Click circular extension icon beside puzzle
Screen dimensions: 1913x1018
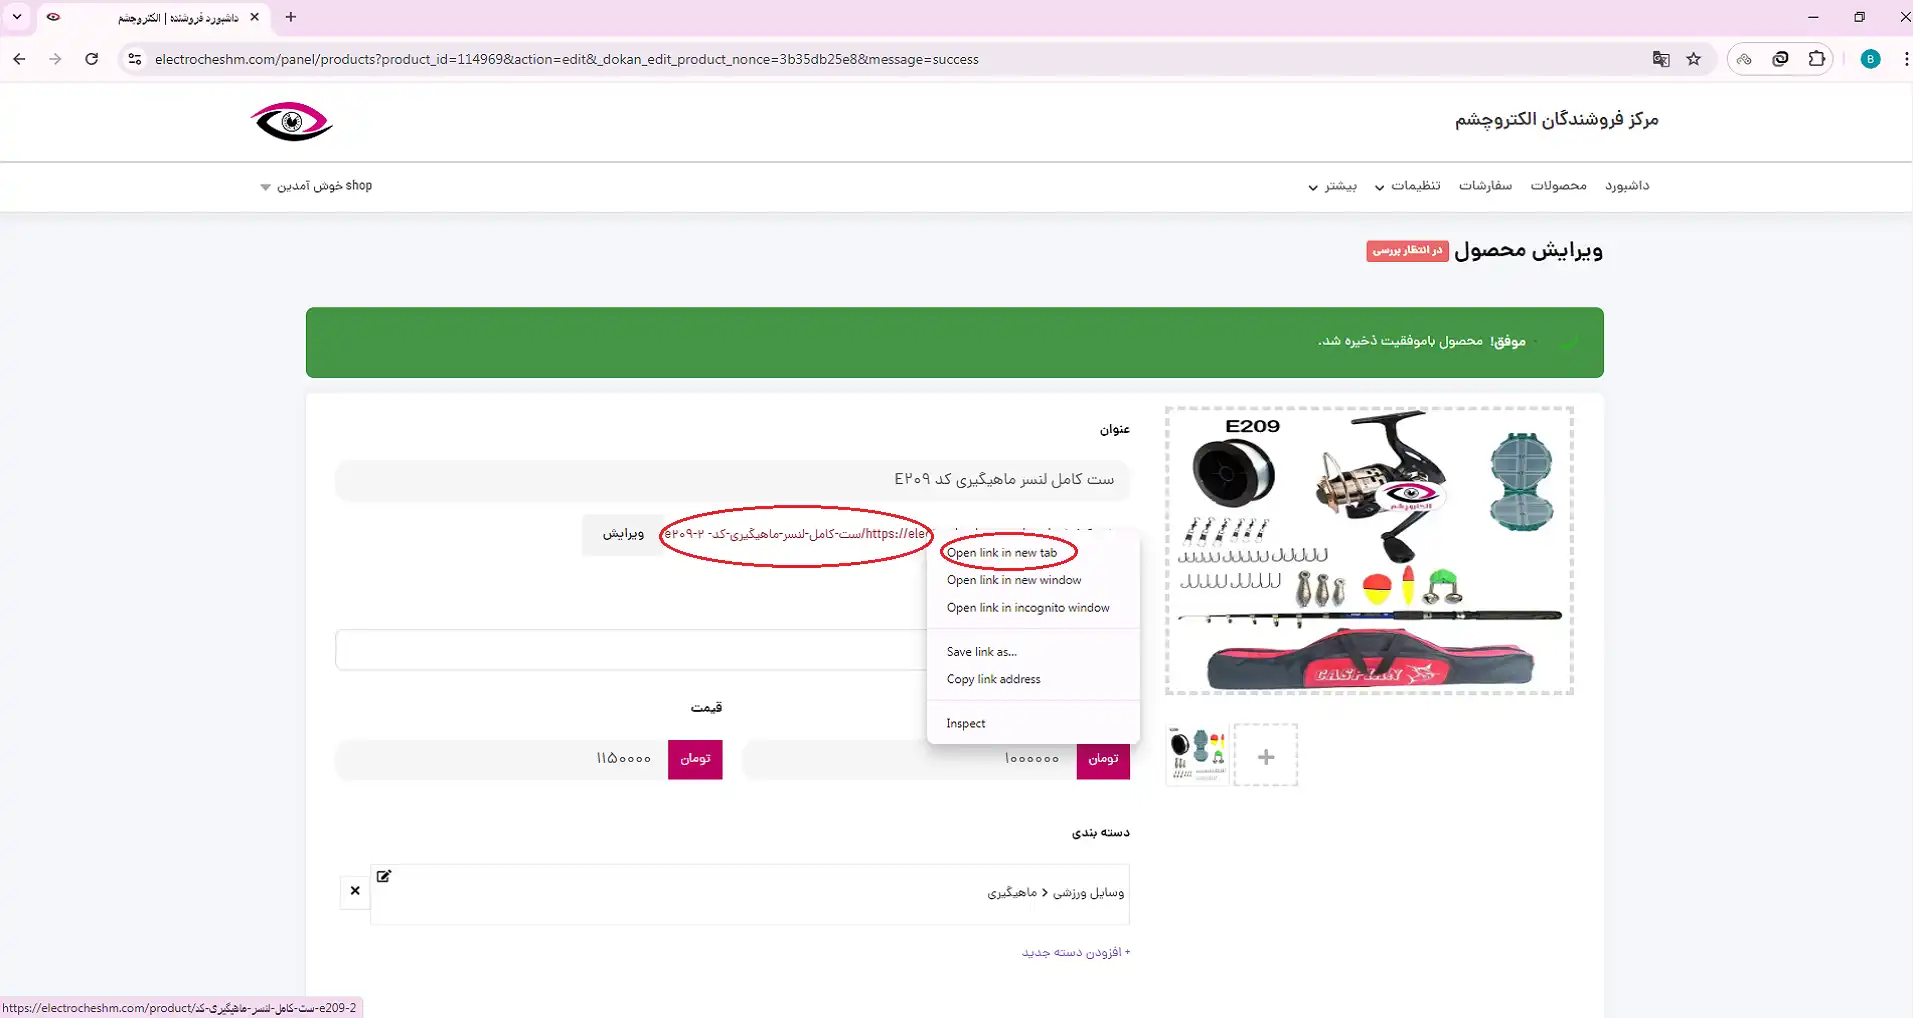[x=1780, y=59]
